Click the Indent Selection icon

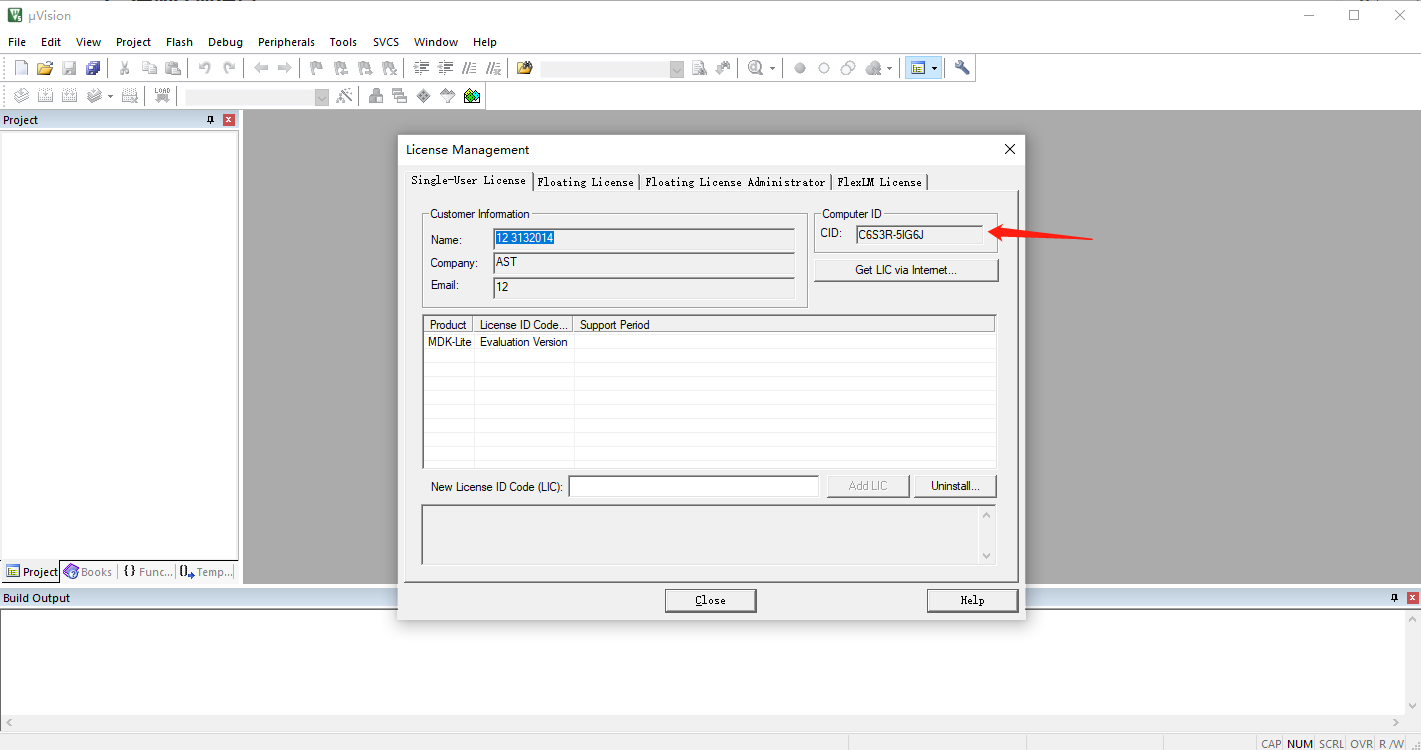[x=421, y=68]
